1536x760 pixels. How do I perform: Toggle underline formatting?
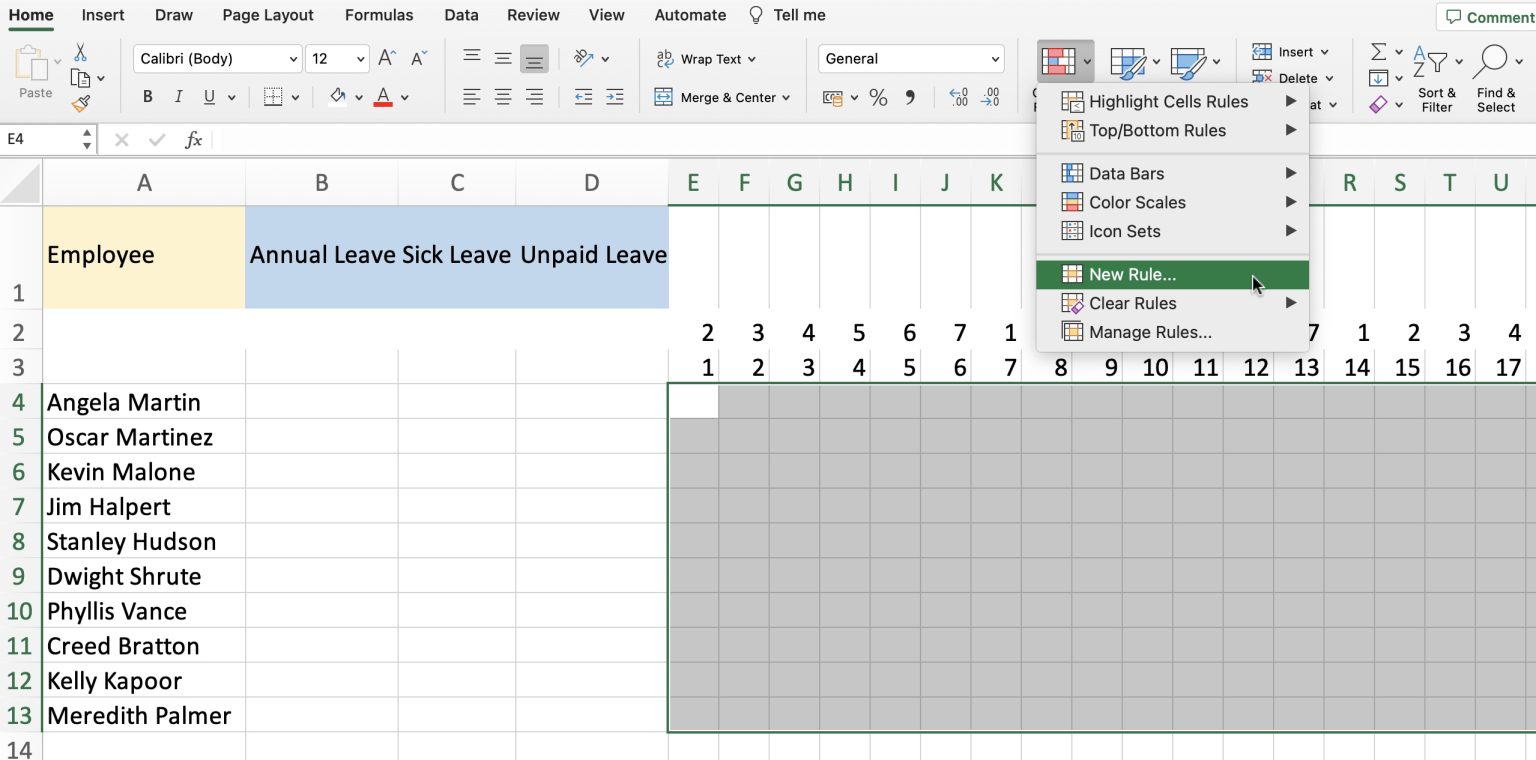pos(208,96)
